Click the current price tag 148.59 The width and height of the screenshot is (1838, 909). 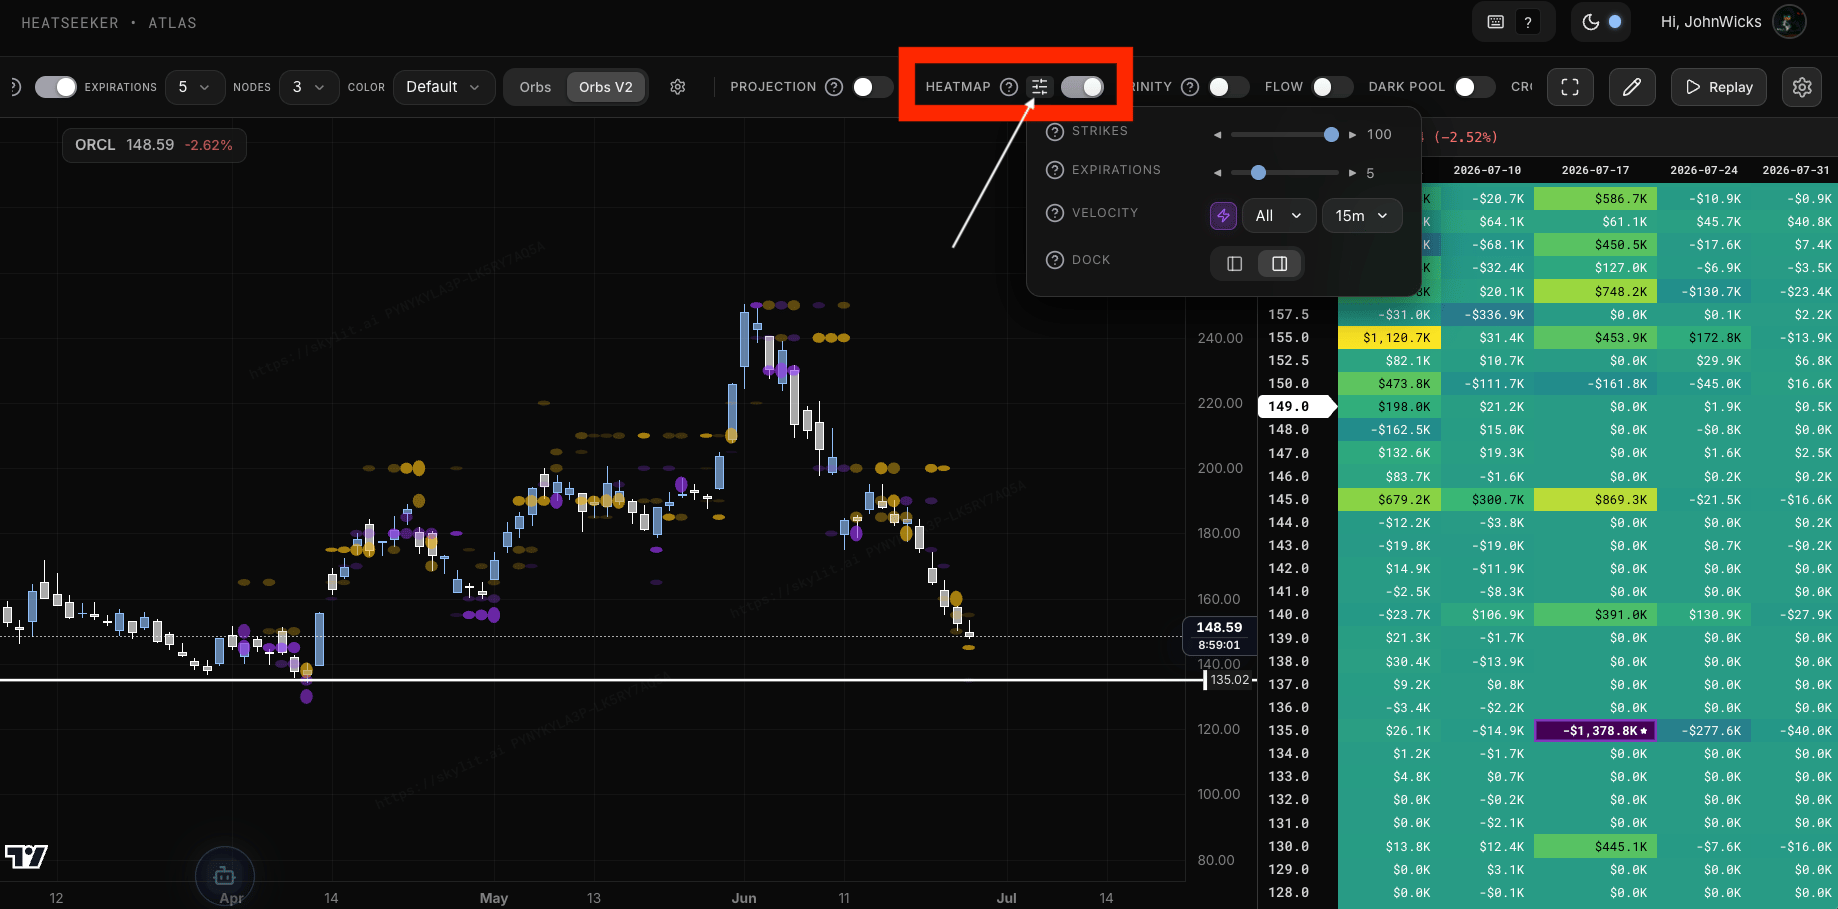pos(1219,635)
